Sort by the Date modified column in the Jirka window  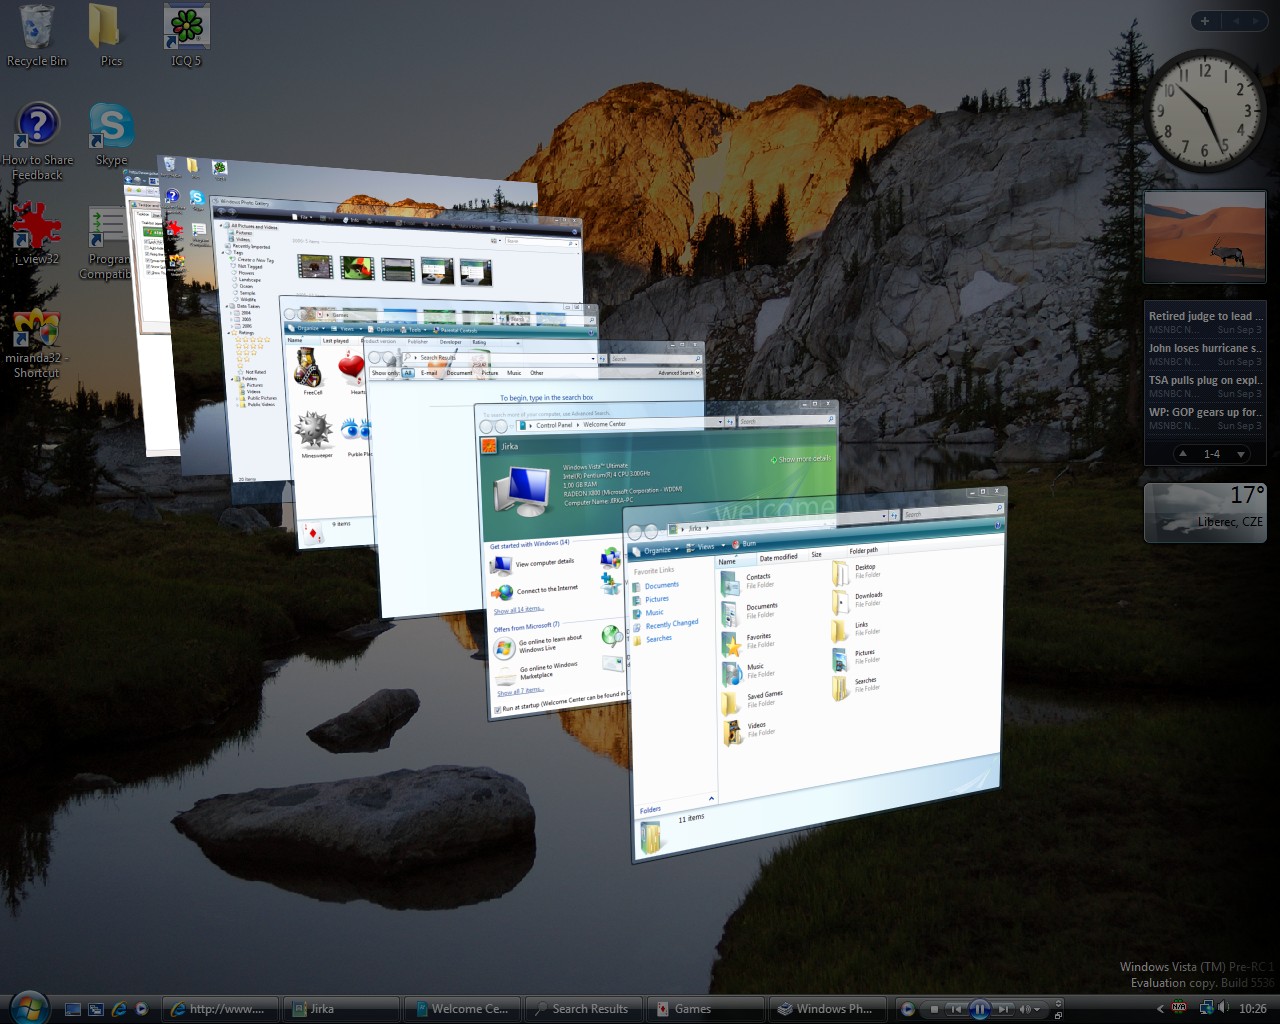778,557
